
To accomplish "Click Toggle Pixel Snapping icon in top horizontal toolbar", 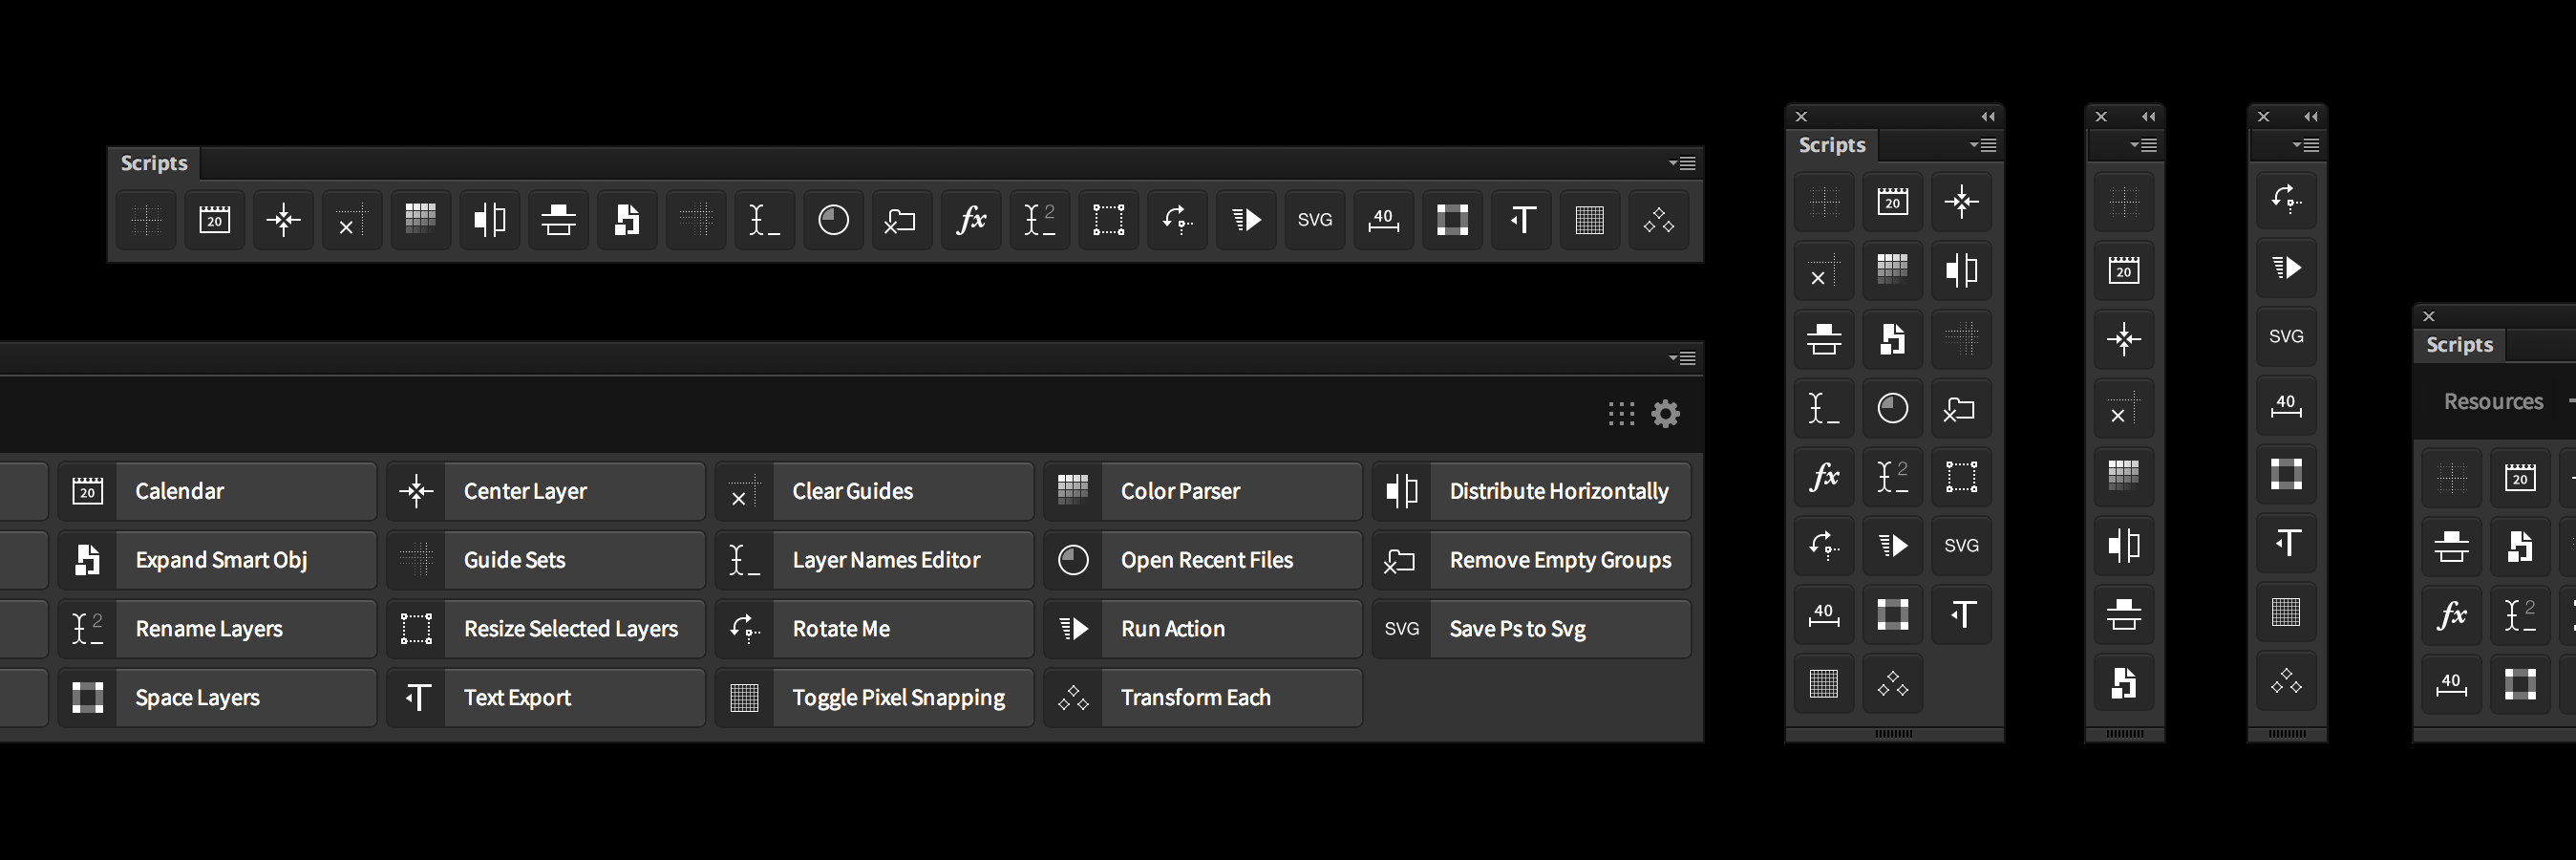I will (1590, 220).
